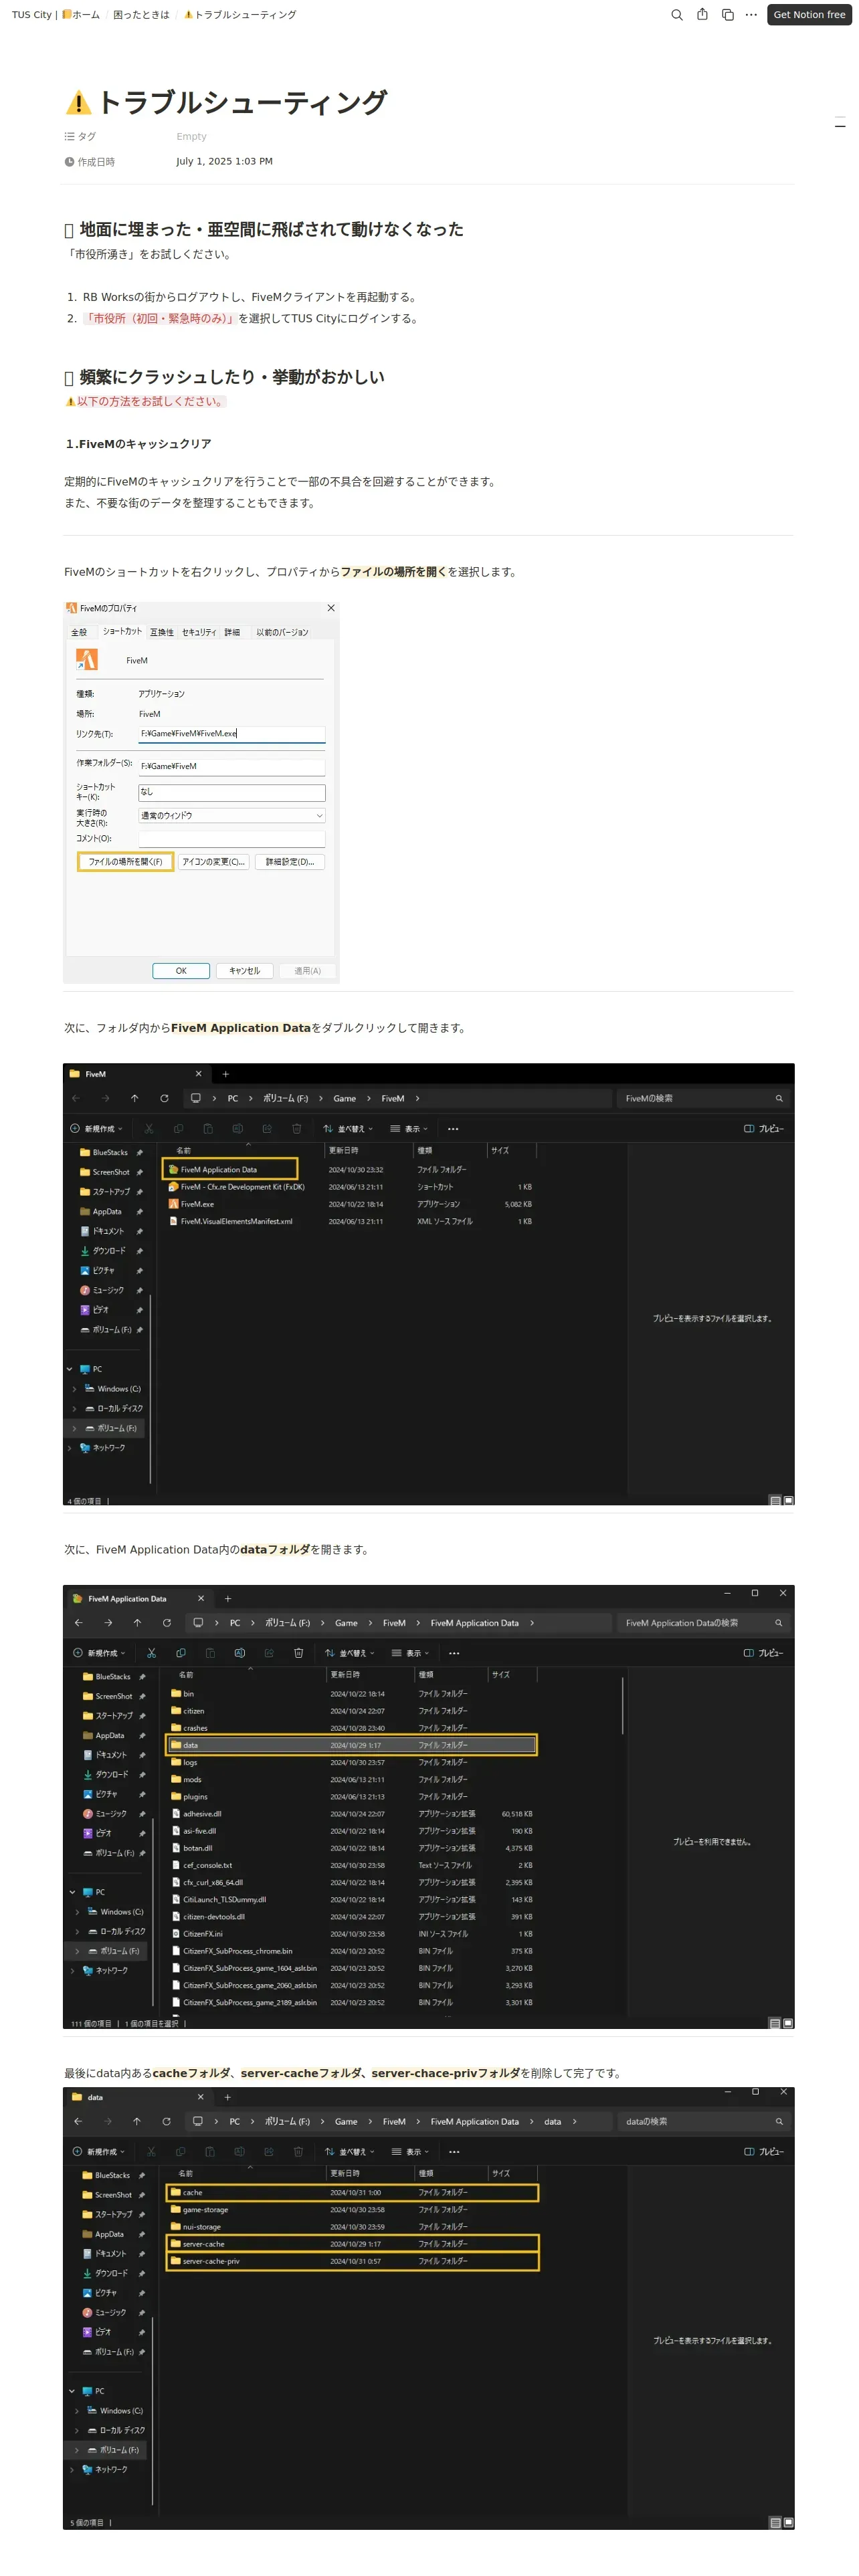
Task: Click the red 市役所（初回・緊急時のみ） text
Action: click(160, 318)
